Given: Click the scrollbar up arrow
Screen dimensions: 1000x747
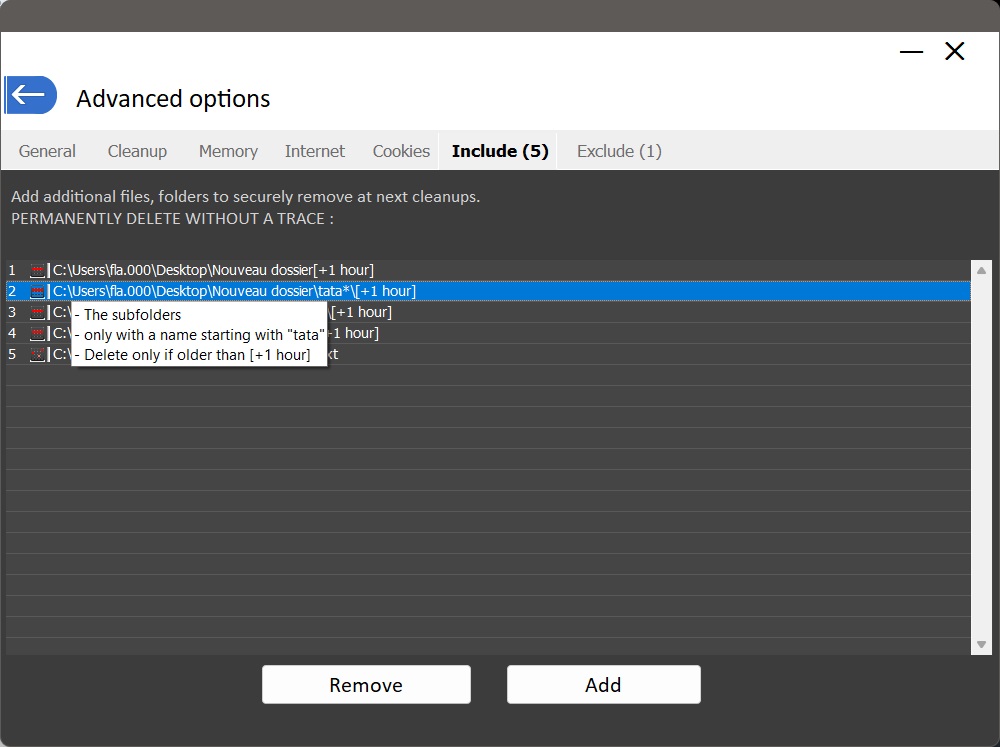Looking at the screenshot, I should [981, 270].
